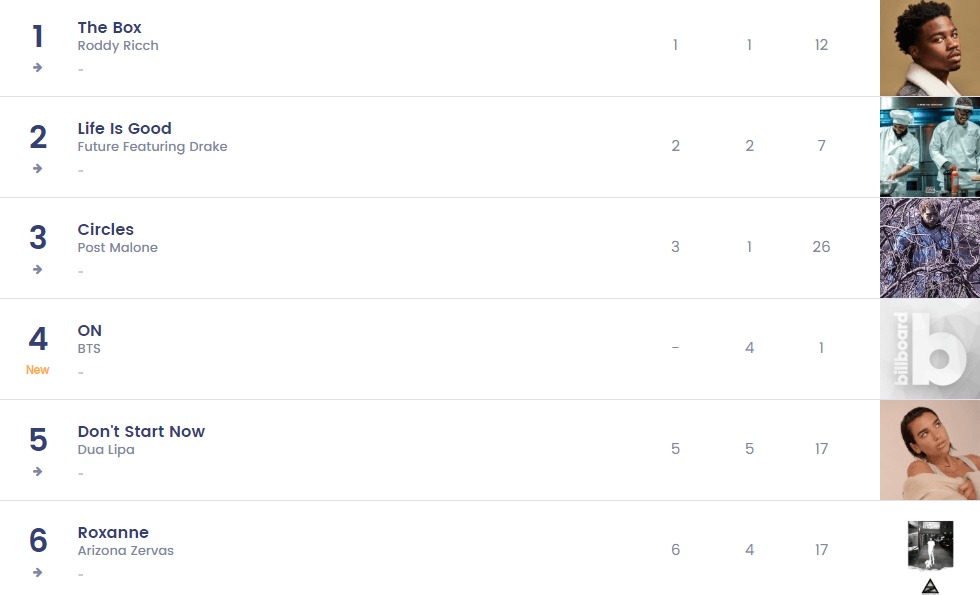Click the Dua Lipa cover thumbnail
980x595 pixels.
click(930, 450)
